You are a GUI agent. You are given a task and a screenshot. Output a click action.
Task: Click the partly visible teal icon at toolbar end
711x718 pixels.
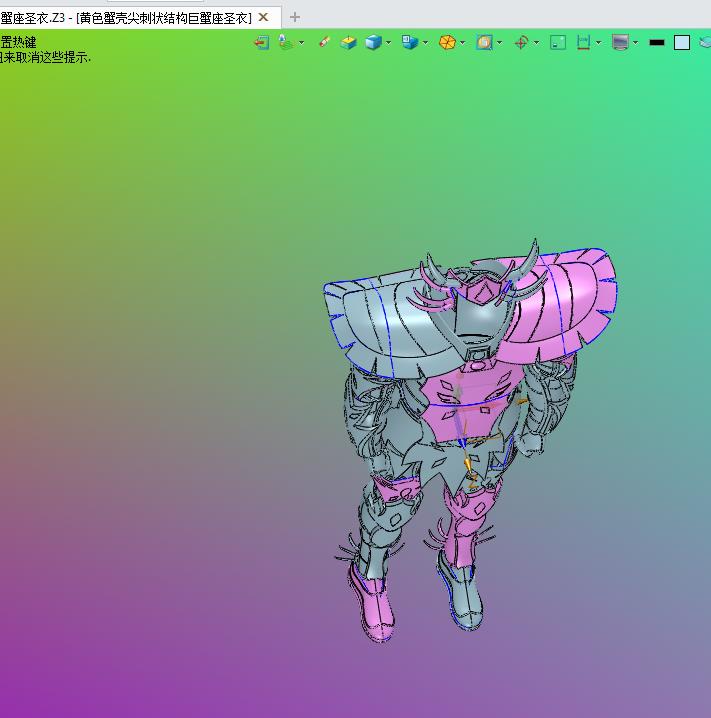(705, 43)
